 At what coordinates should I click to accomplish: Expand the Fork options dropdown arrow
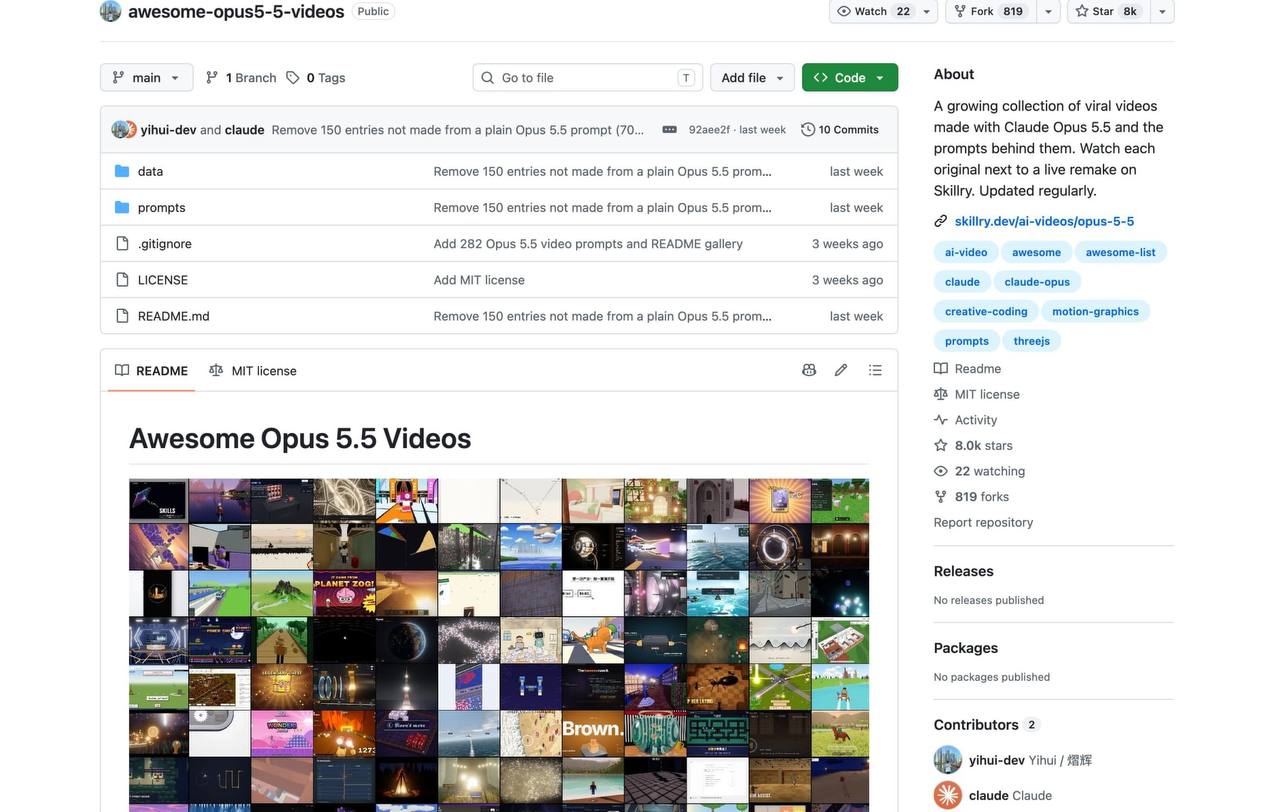pos(1048,11)
